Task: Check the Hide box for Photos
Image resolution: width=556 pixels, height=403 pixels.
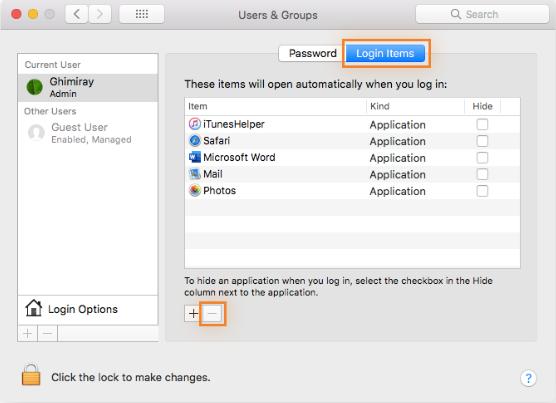Action: [482, 191]
